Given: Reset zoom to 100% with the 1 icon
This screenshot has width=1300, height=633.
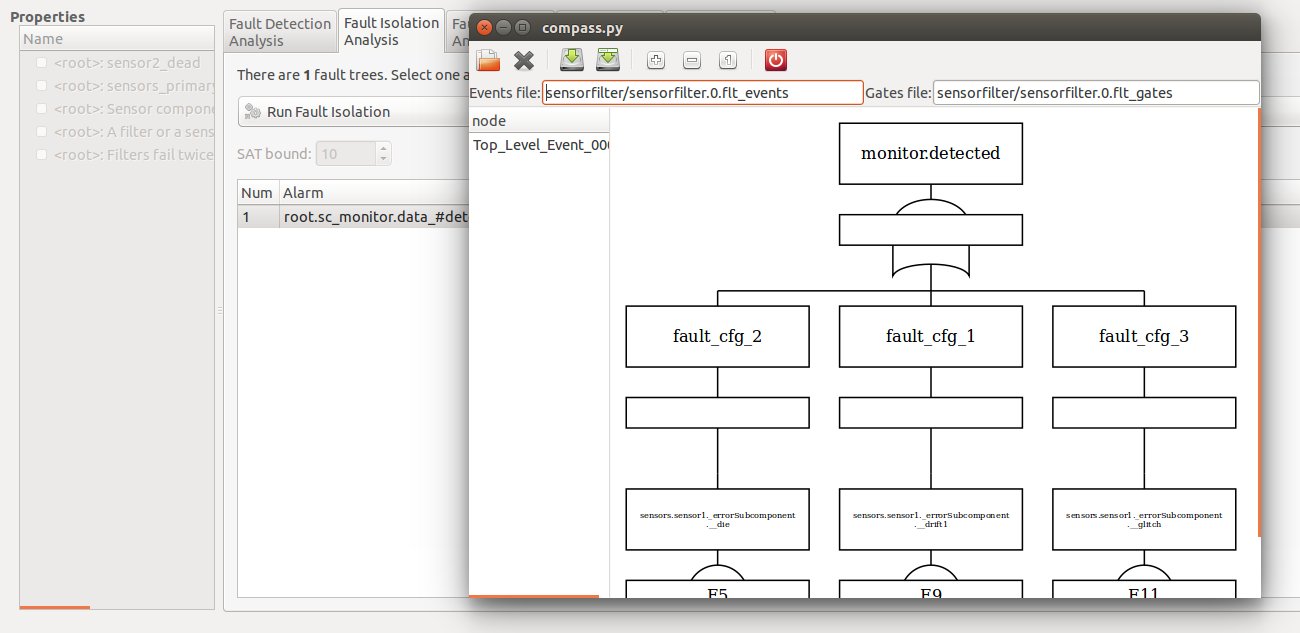Looking at the screenshot, I should coord(728,60).
